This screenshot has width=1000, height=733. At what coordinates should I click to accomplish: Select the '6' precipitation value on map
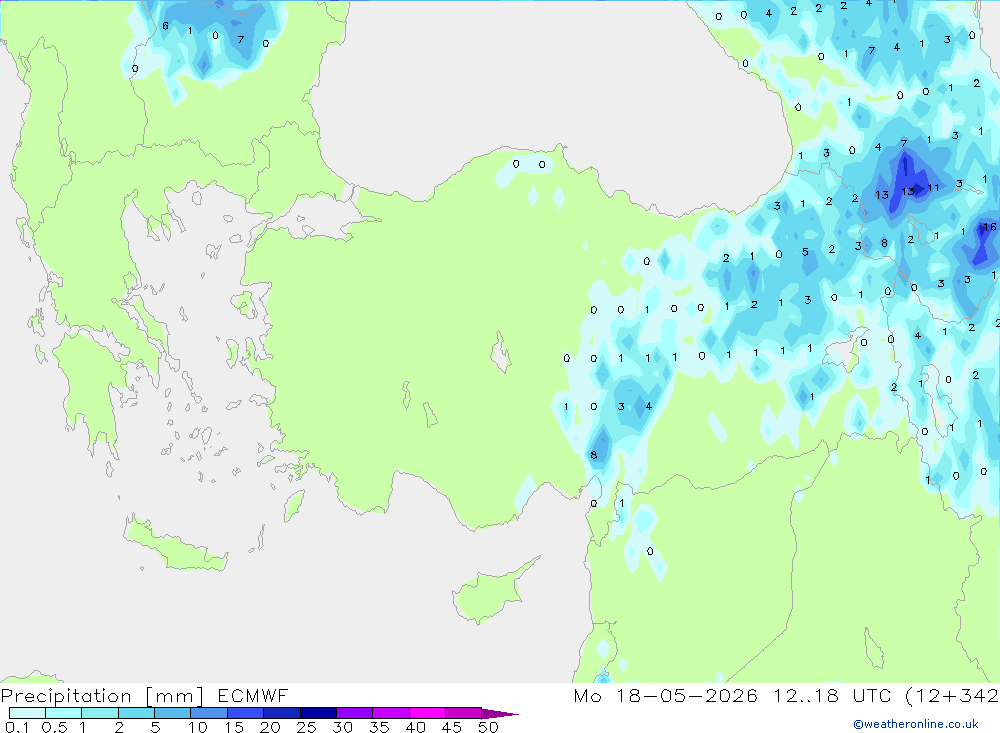click(165, 26)
